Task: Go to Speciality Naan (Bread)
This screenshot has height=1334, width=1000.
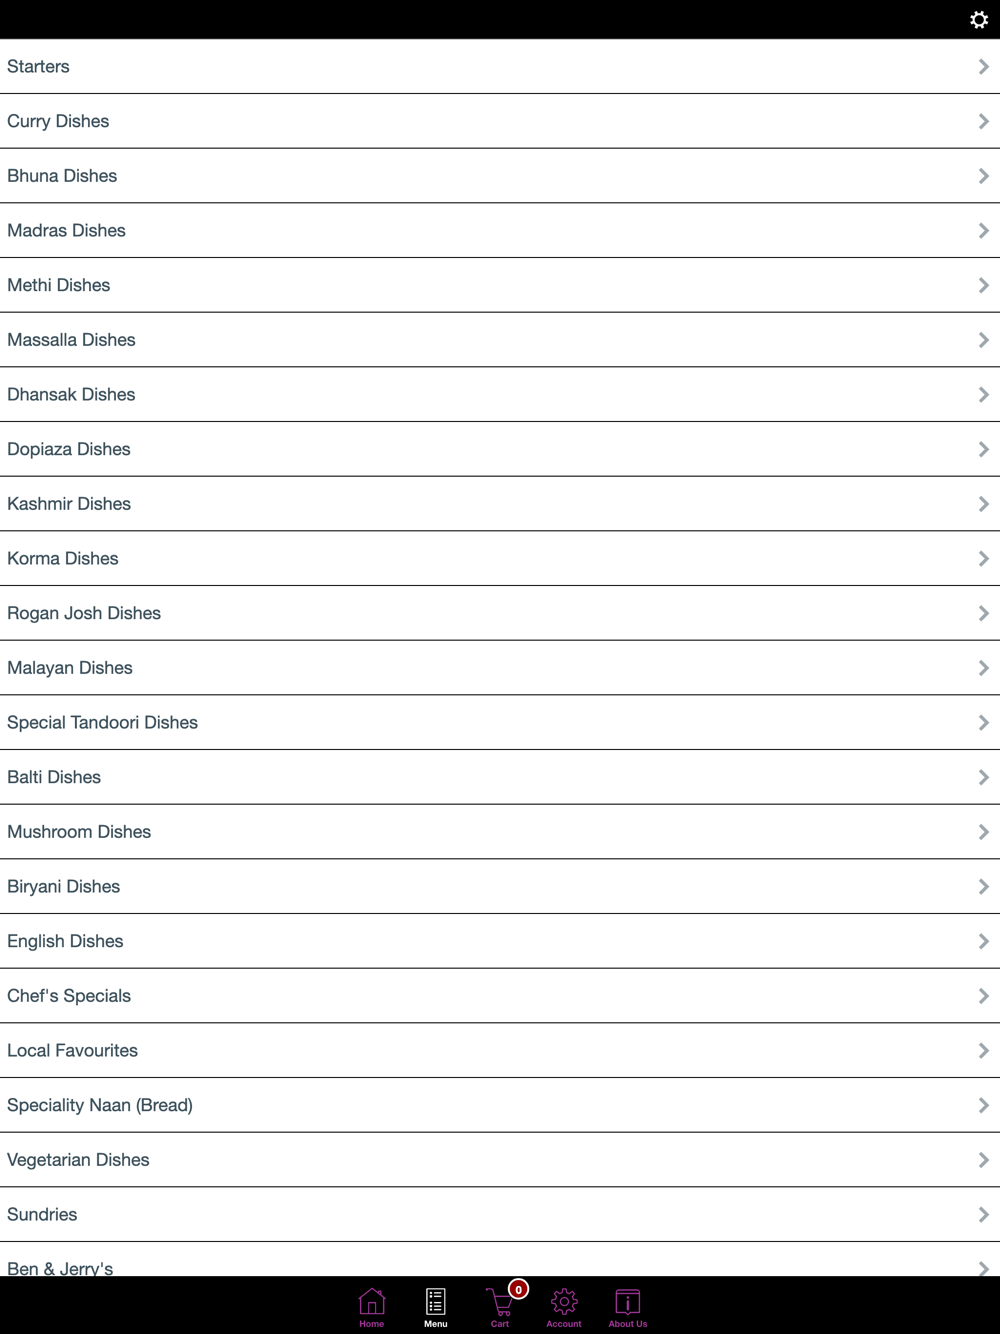Action: click(x=500, y=1105)
